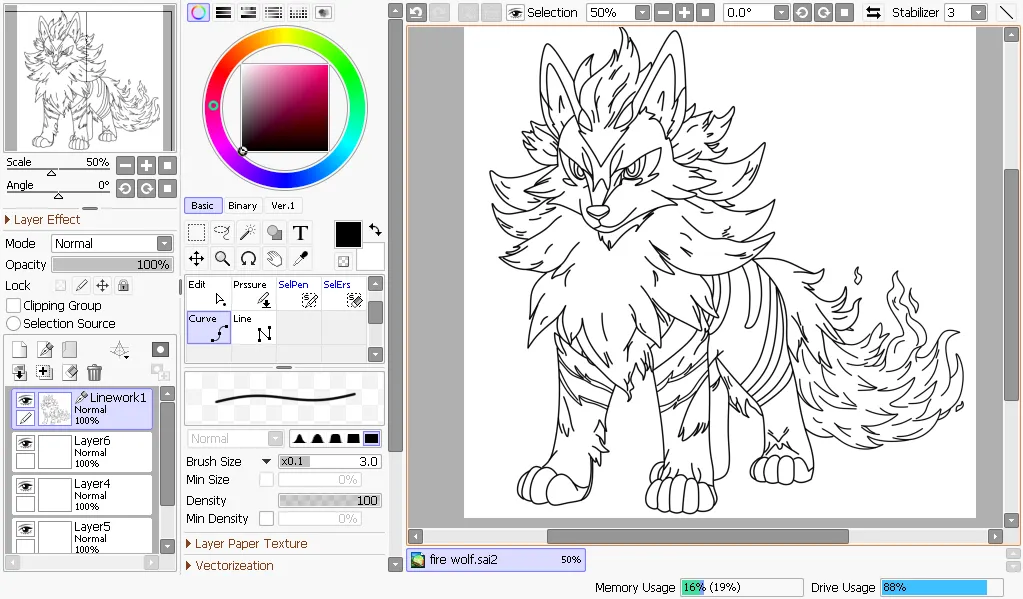The height and width of the screenshot is (599, 1023).
Task: Create a new normal layer
Action: tap(20, 350)
